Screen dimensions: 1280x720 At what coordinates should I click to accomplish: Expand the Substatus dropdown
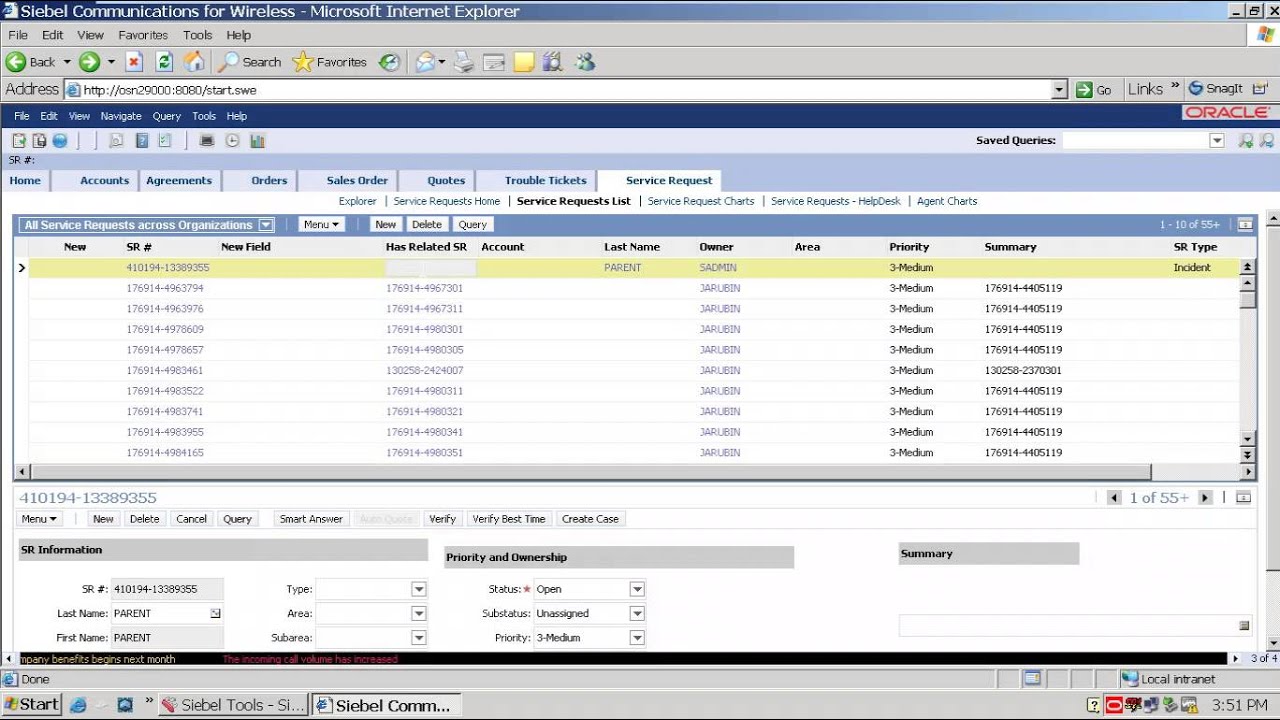tap(637, 613)
